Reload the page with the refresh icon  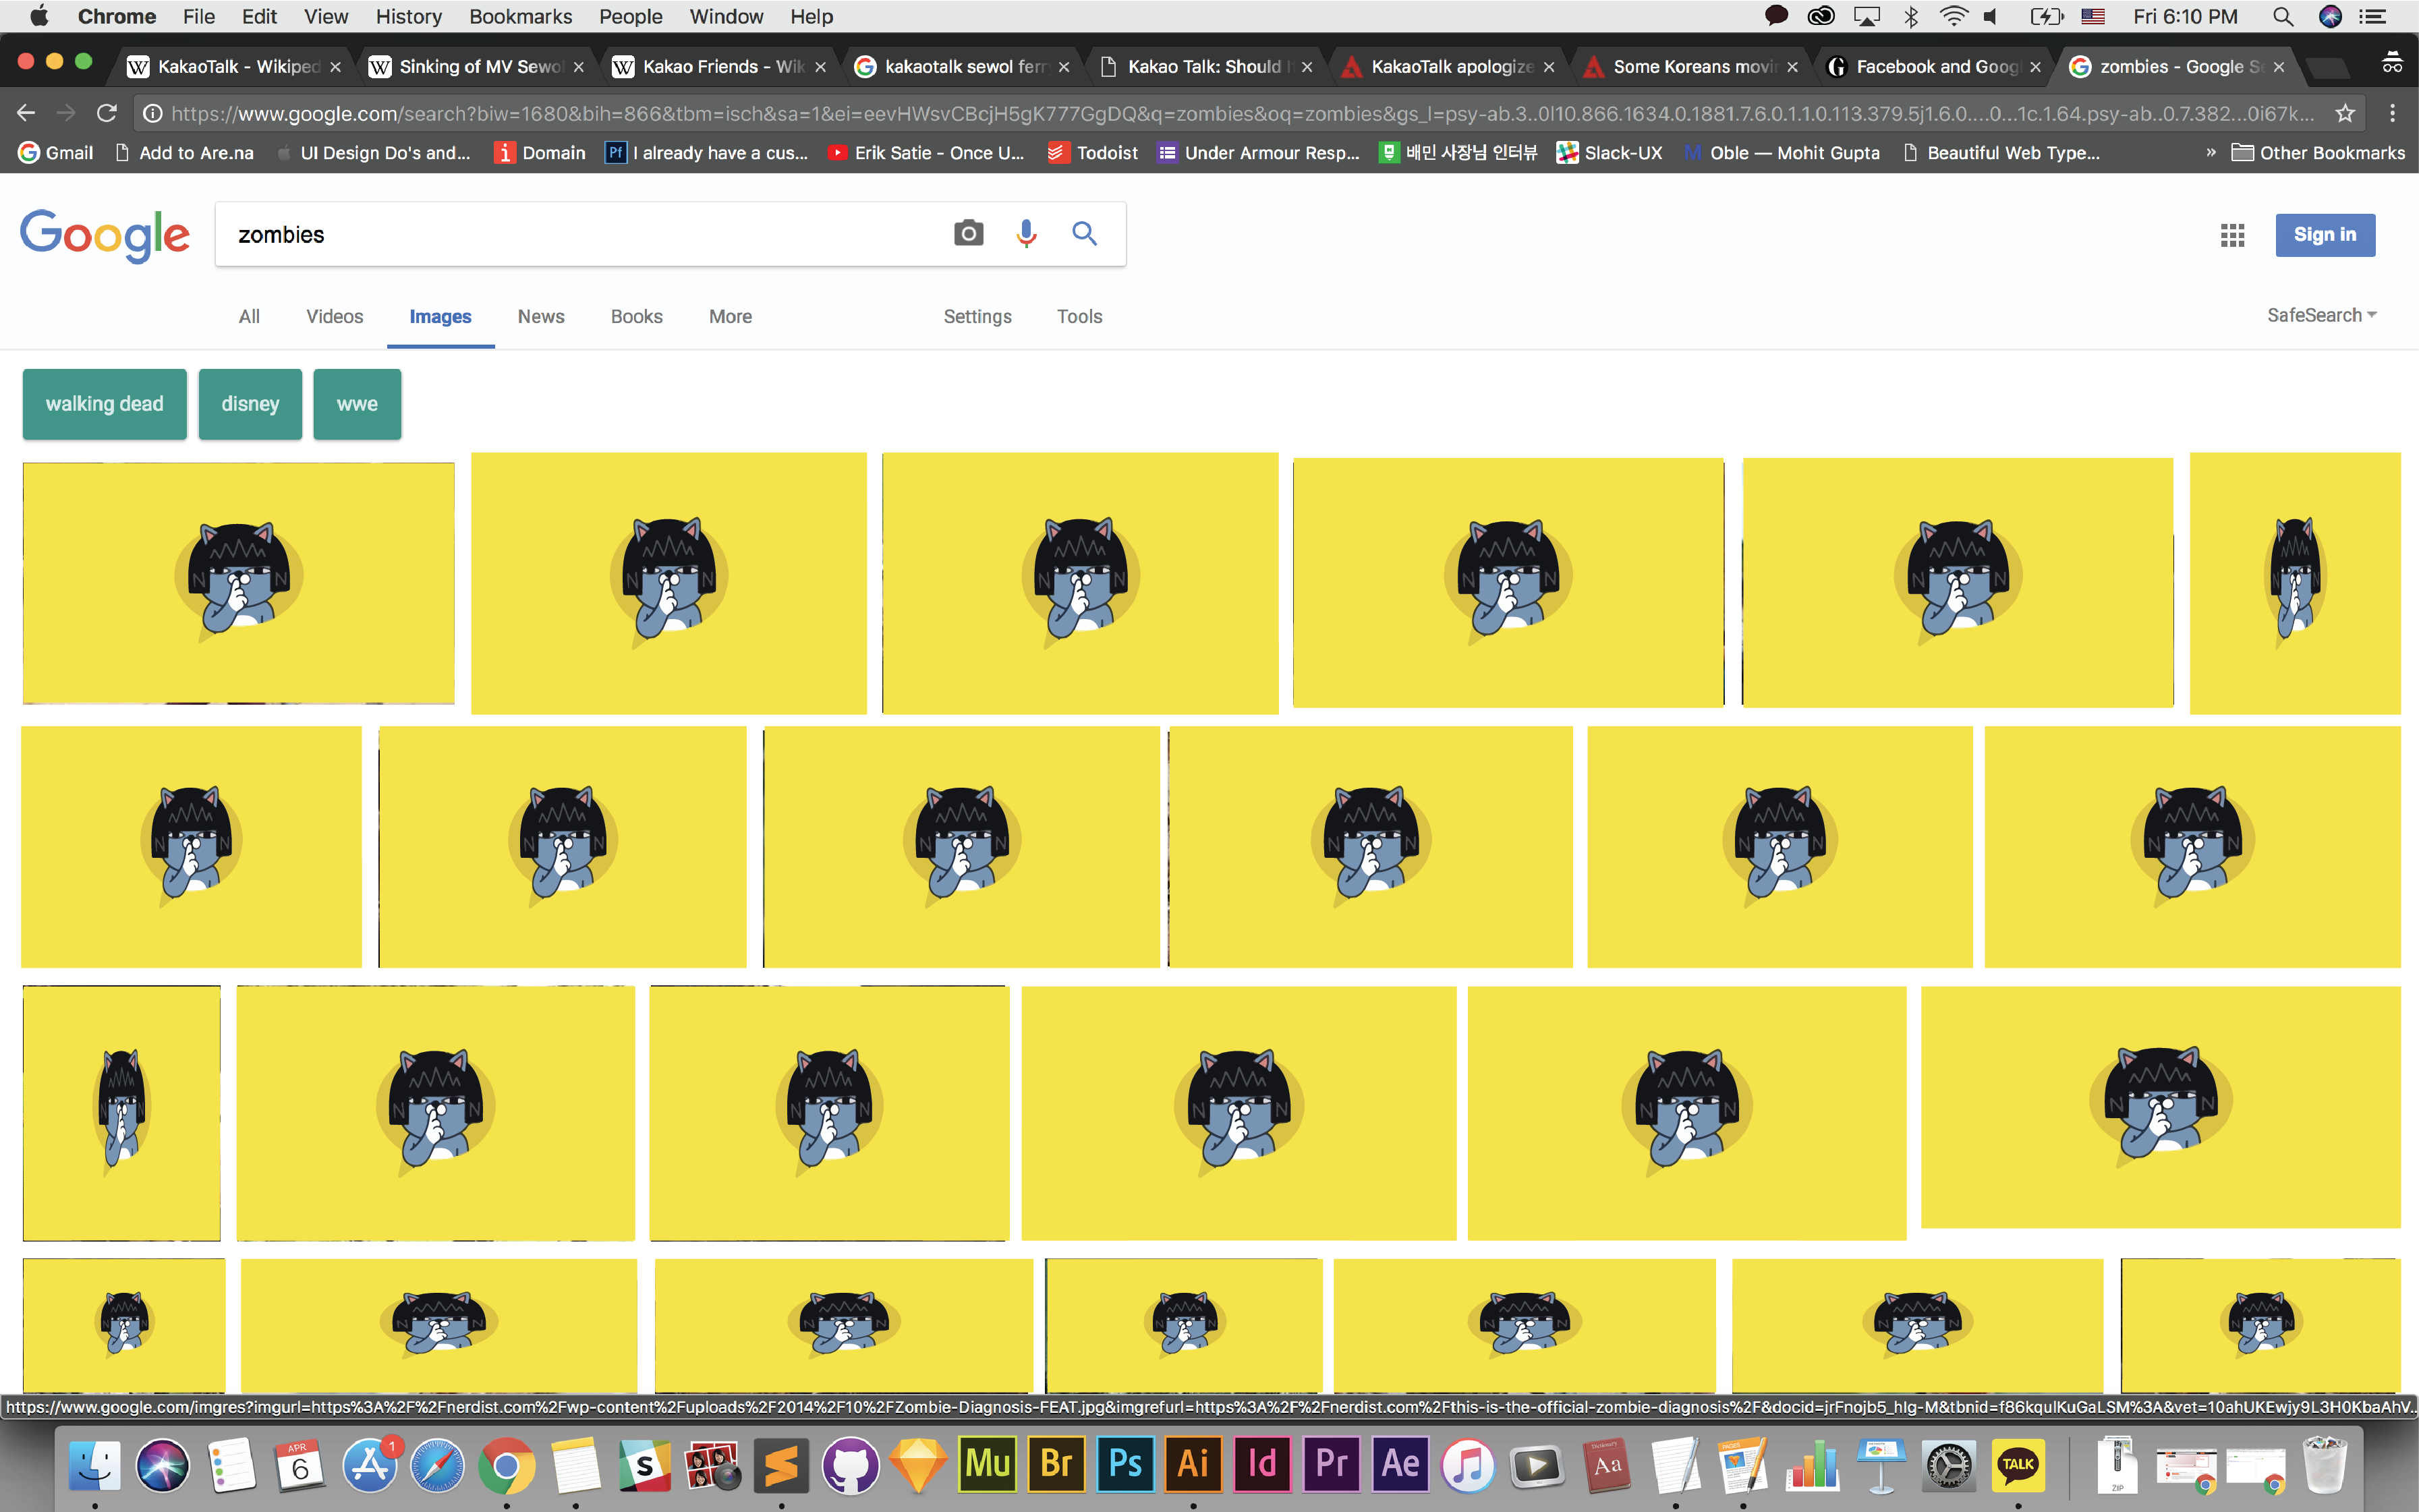[107, 113]
